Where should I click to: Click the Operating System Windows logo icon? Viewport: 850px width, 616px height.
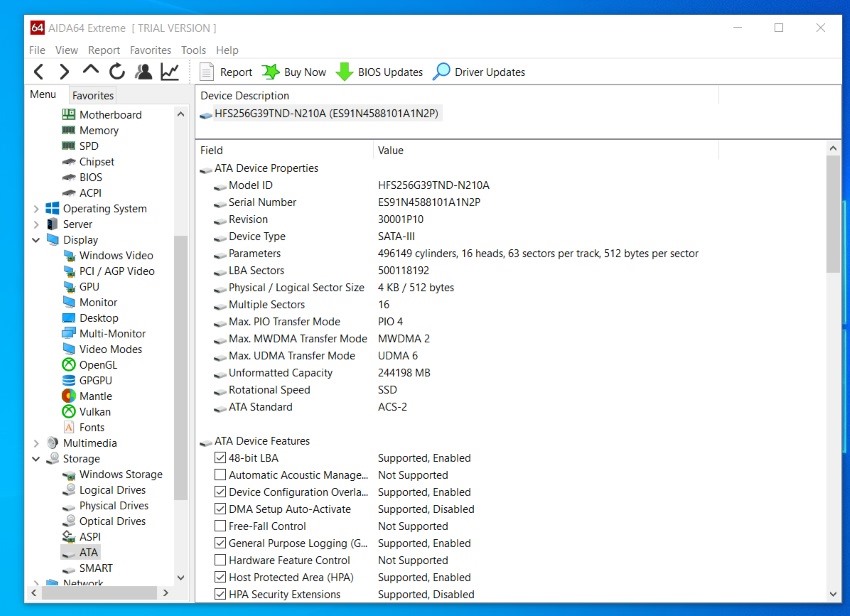point(53,208)
